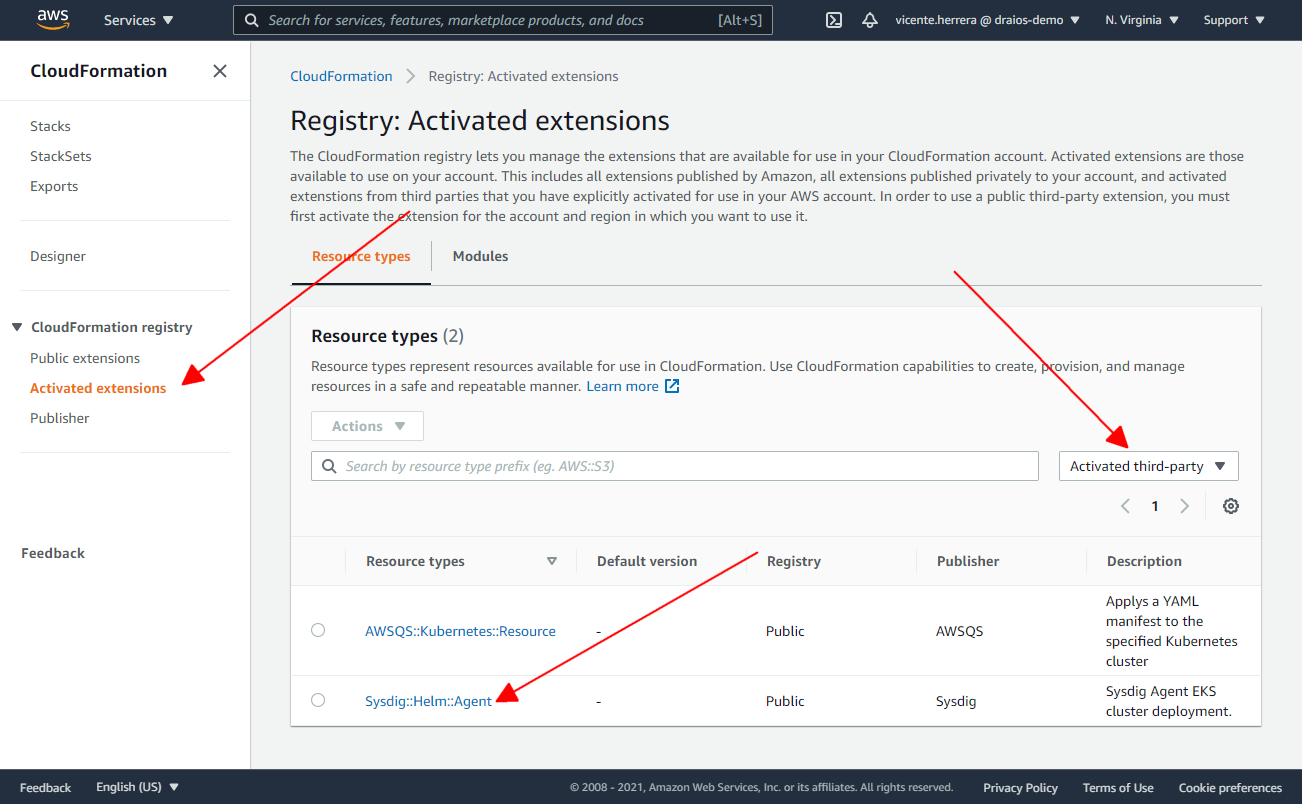
Task: Click page number 1 in pagination
Action: (x=1155, y=506)
